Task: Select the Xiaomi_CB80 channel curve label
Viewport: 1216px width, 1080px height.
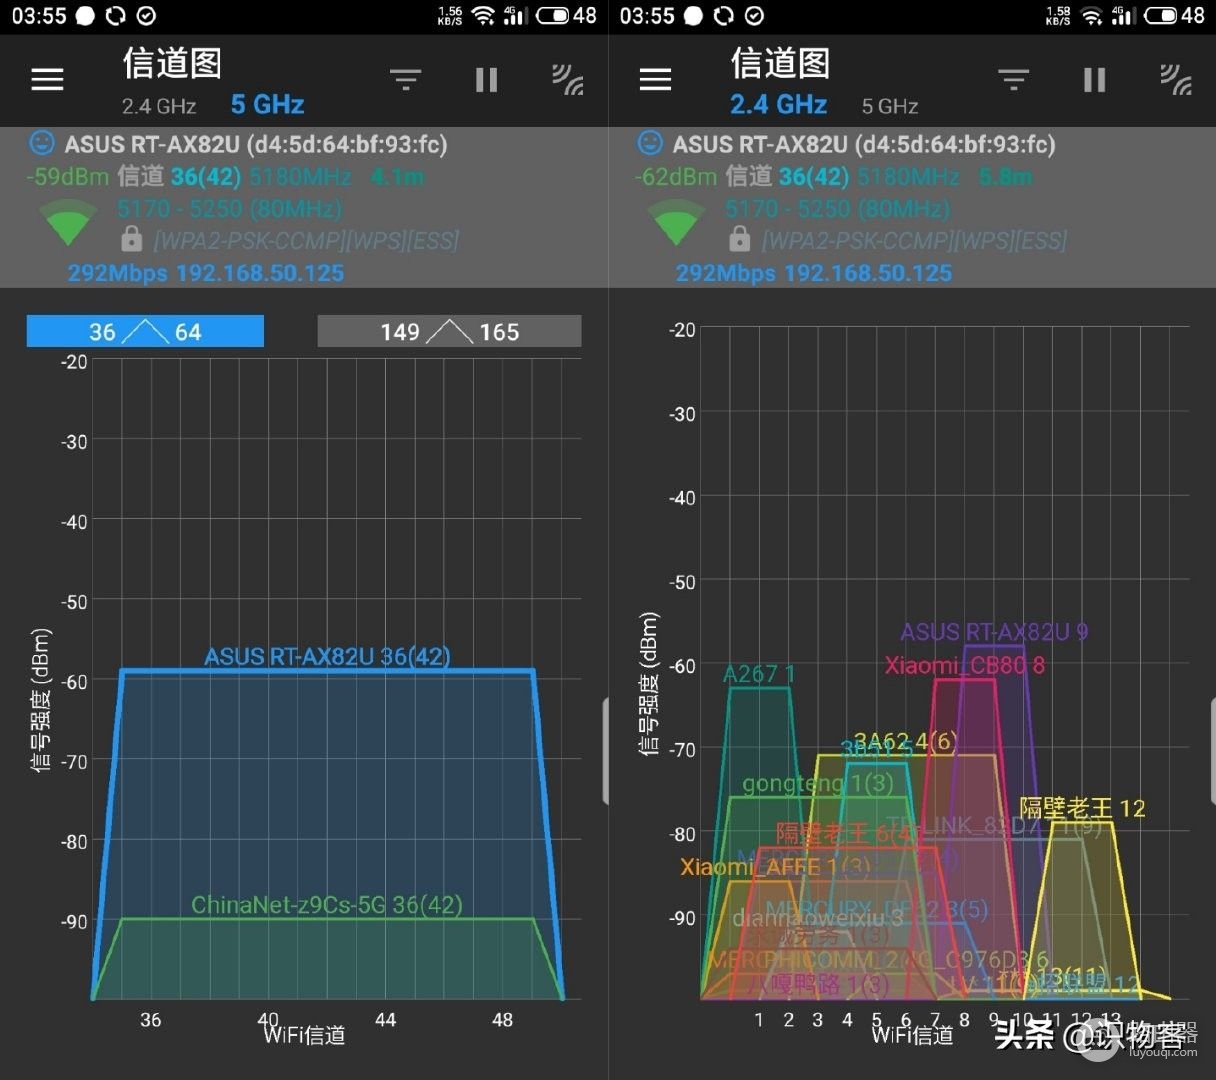Action: 963,664
